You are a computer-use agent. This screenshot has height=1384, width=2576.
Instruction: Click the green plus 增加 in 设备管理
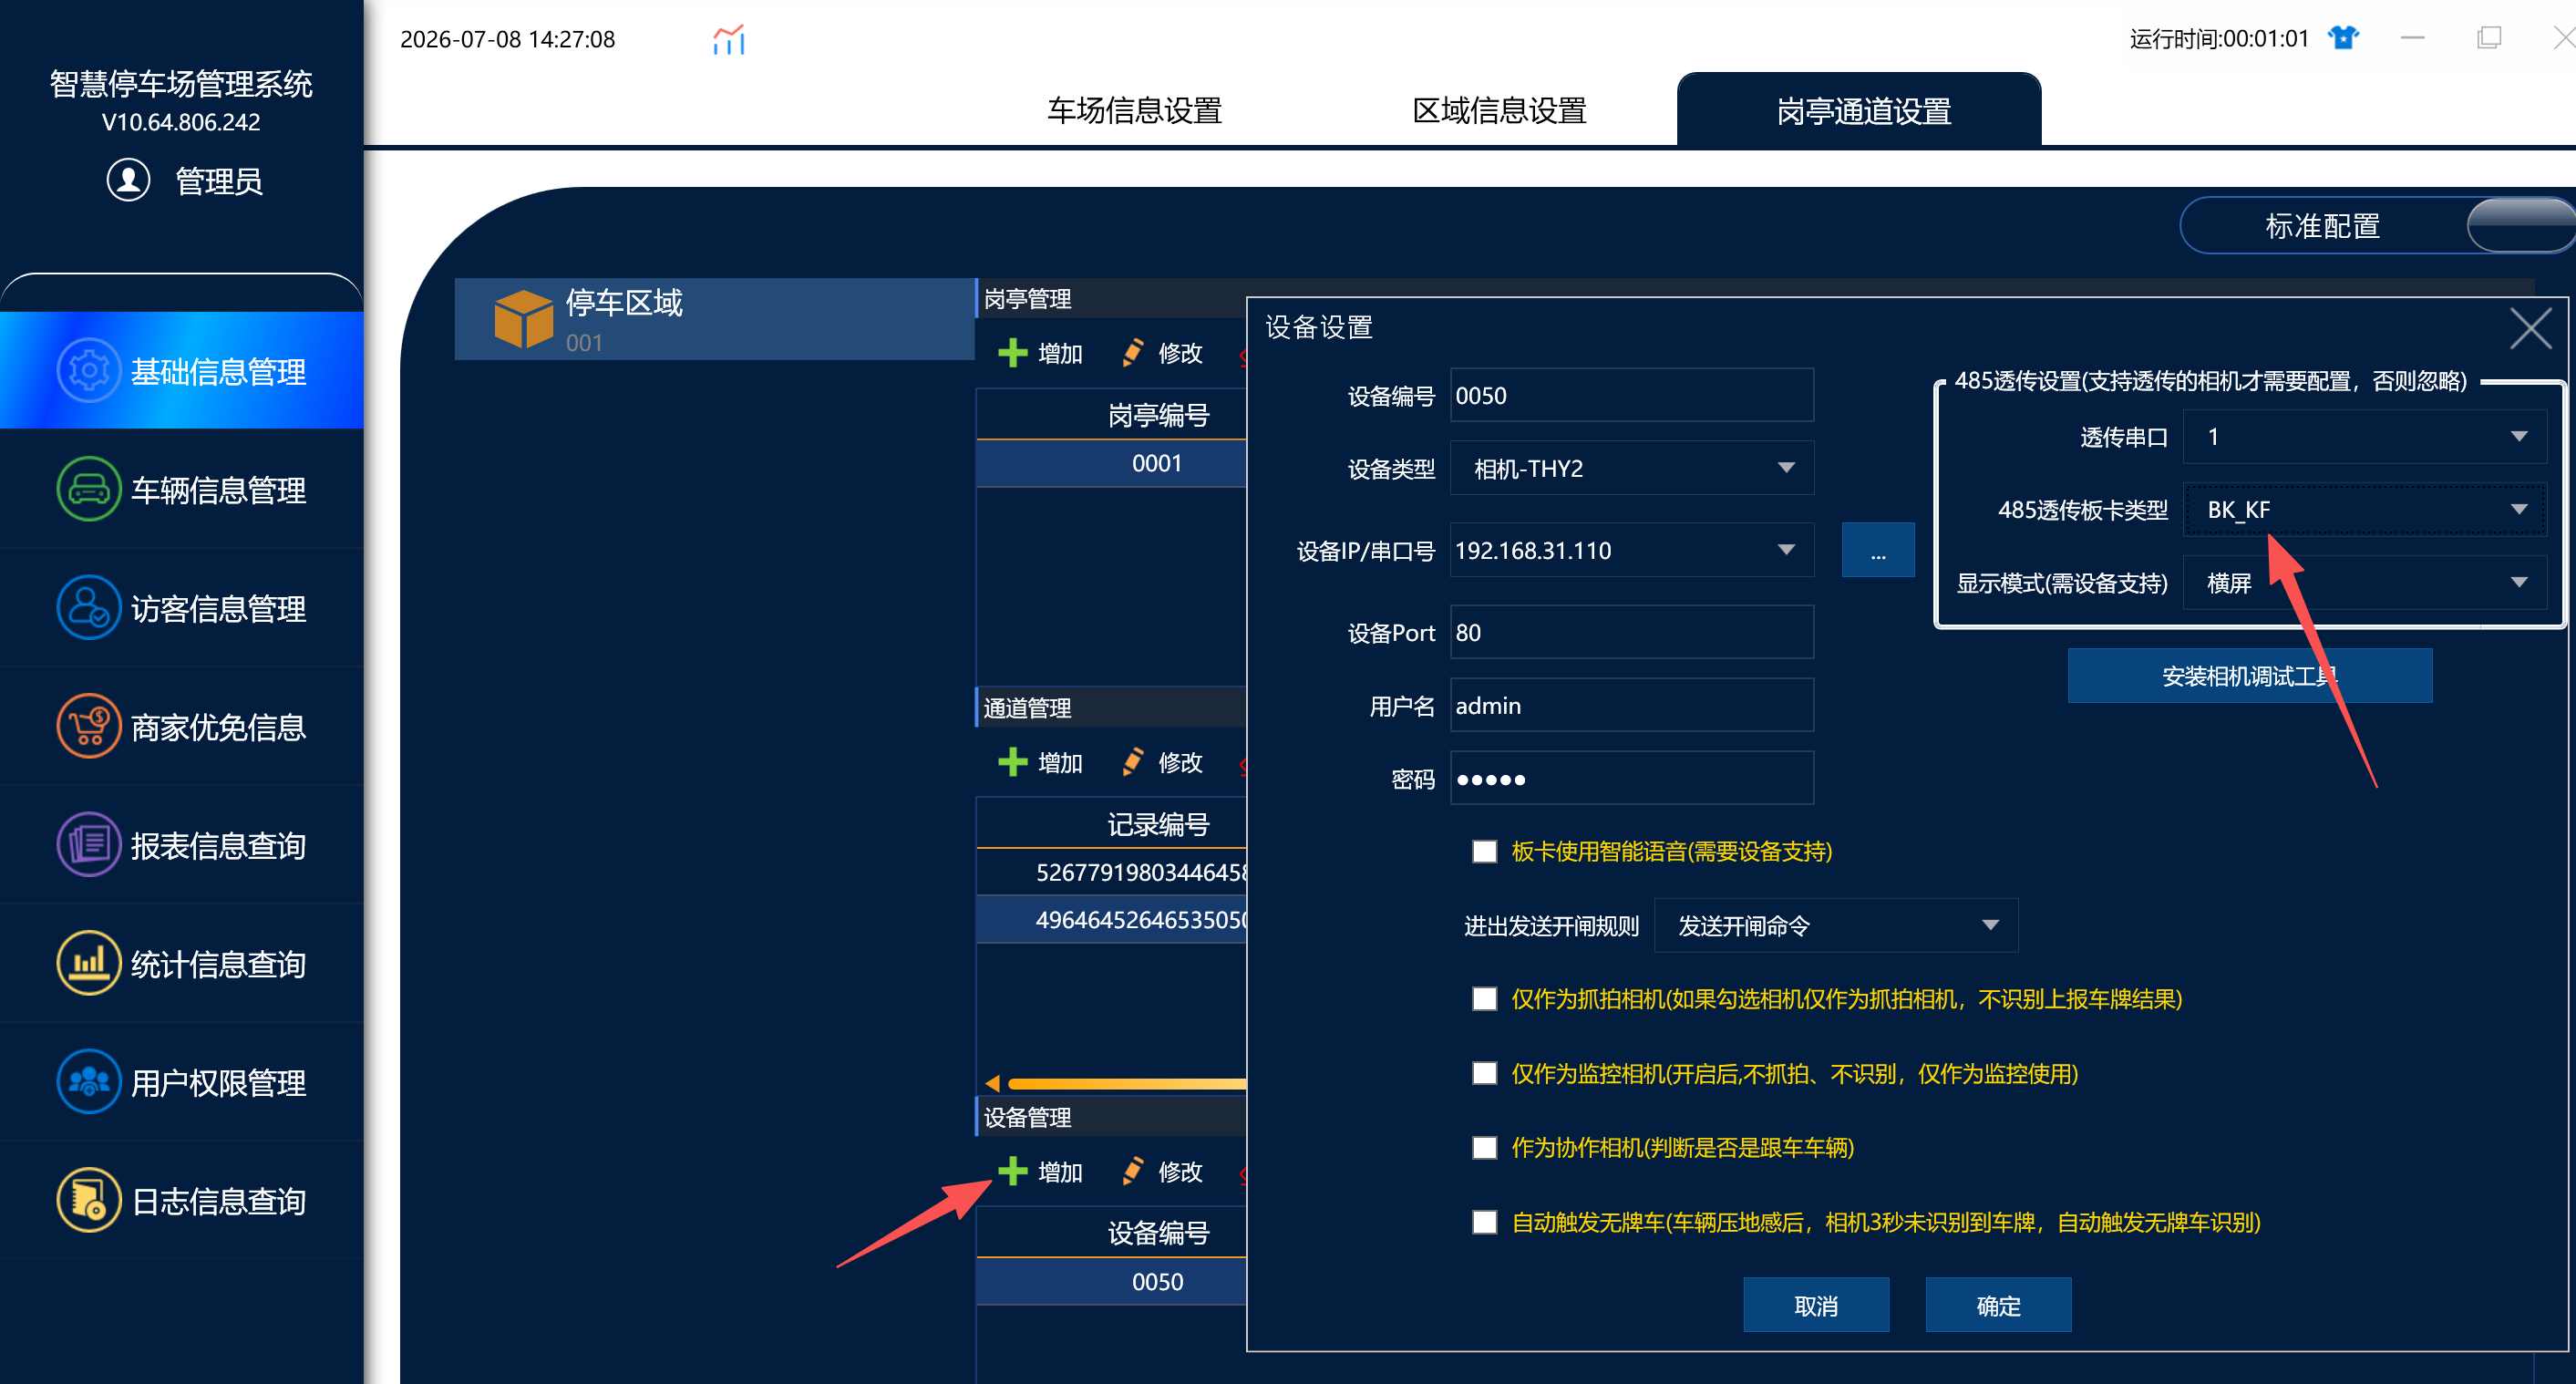(x=1040, y=1171)
